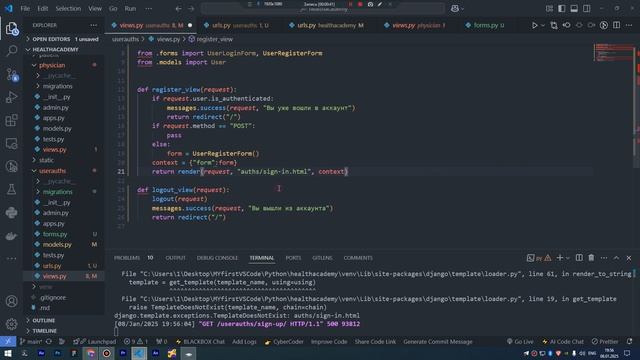Viewport: 640px width, 360px height.
Task: Open the Search view in activity bar
Action: (11, 51)
